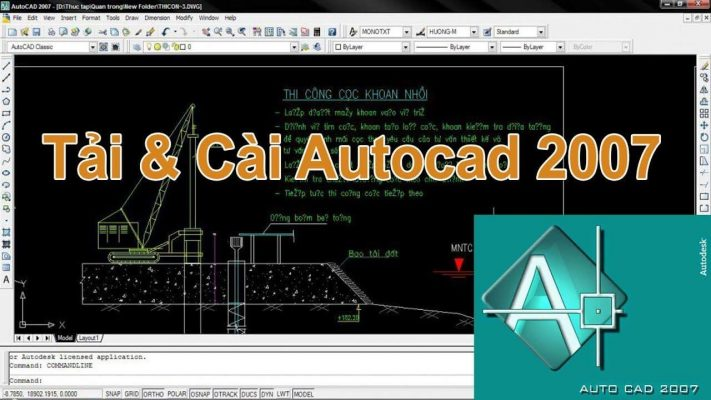The height and width of the screenshot is (400, 711).
Task: Toggle POLAR tracking
Action: pos(176,394)
